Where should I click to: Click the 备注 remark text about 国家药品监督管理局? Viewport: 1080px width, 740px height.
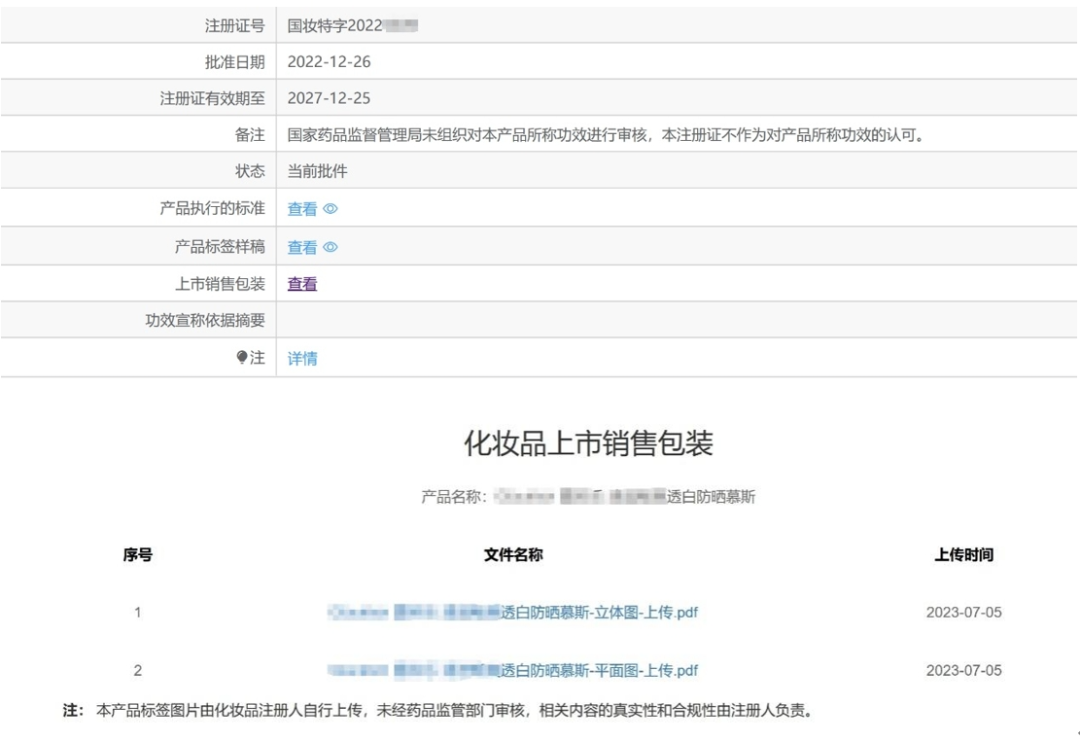click(x=604, y=135)
